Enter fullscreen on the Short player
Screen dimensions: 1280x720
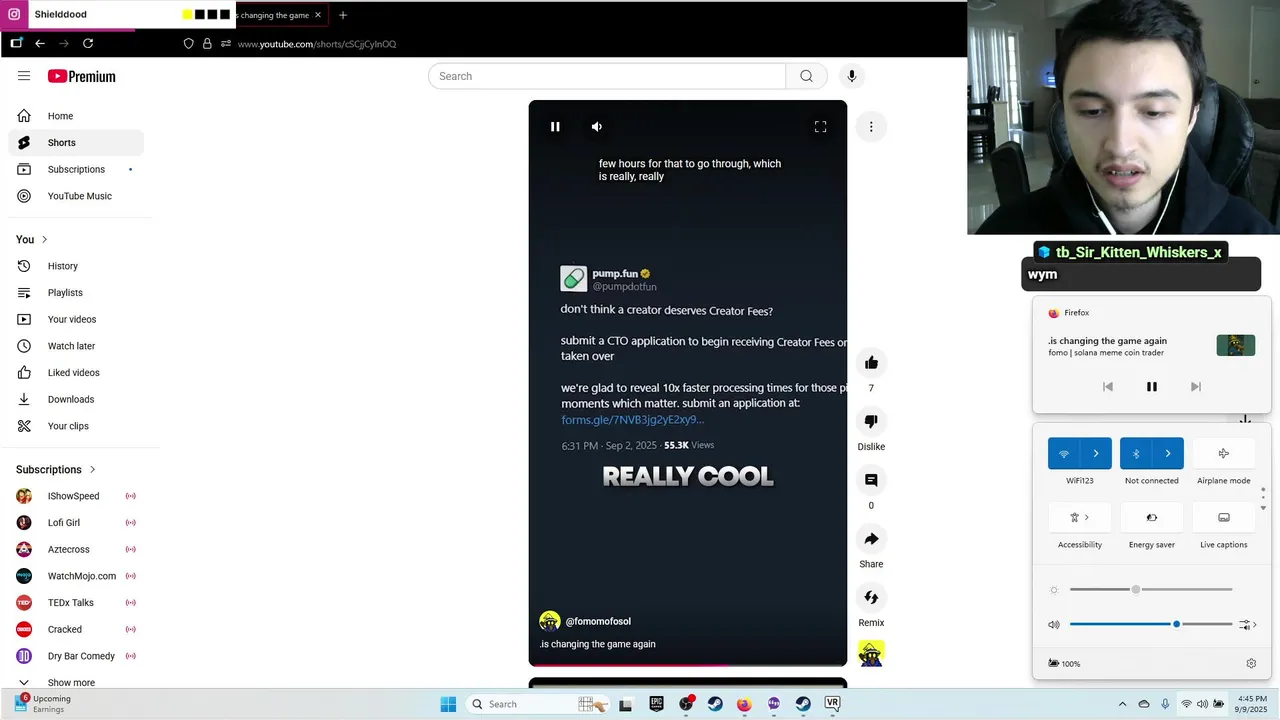coord(820,127)
